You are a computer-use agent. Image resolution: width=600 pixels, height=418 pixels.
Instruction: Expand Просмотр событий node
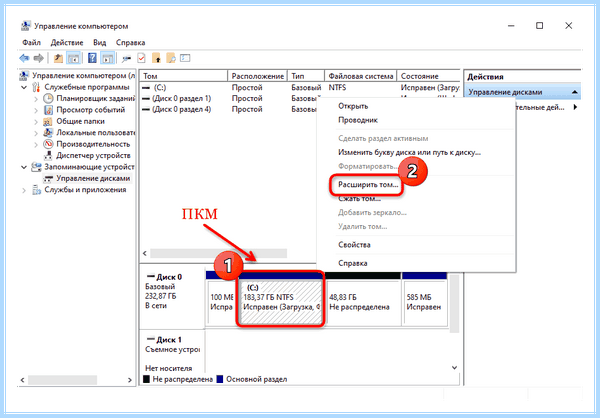(x=36, y=110)
